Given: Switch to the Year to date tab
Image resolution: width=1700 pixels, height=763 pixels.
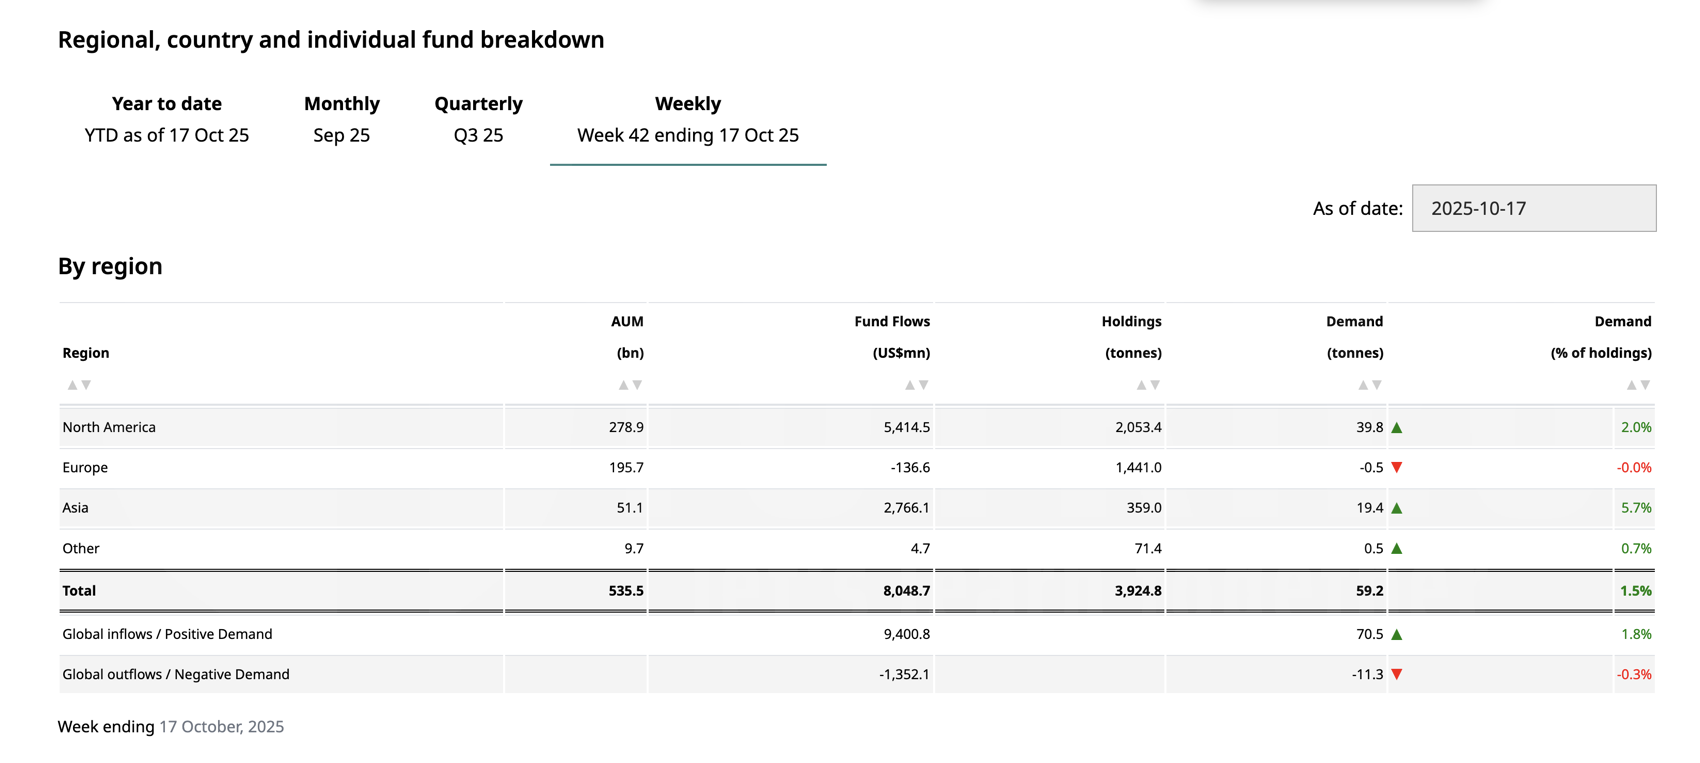Looking at the screenshot, I should (167, 119).
